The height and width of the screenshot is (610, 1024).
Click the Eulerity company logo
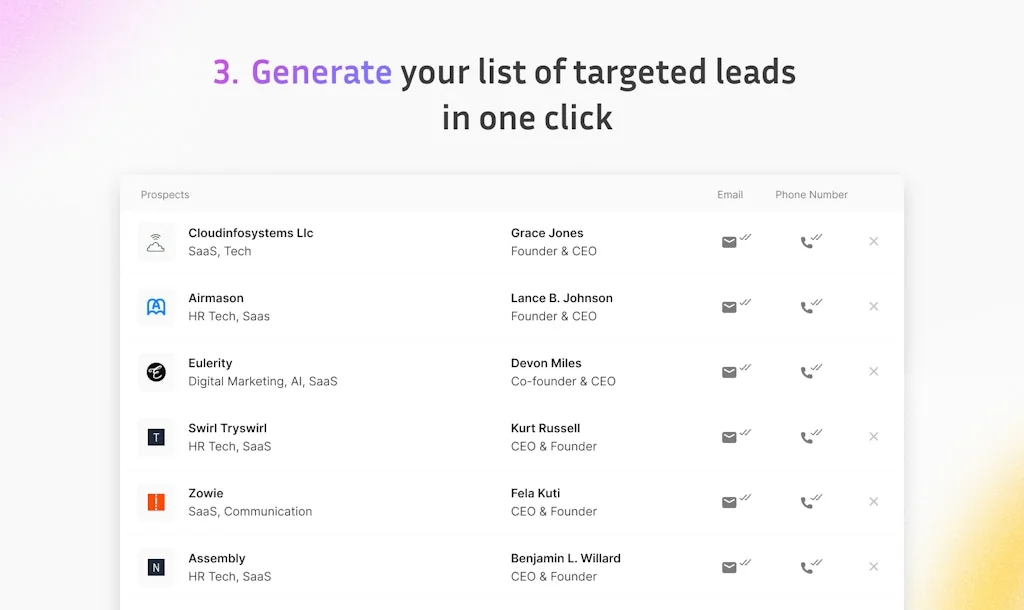coord(156,372)
